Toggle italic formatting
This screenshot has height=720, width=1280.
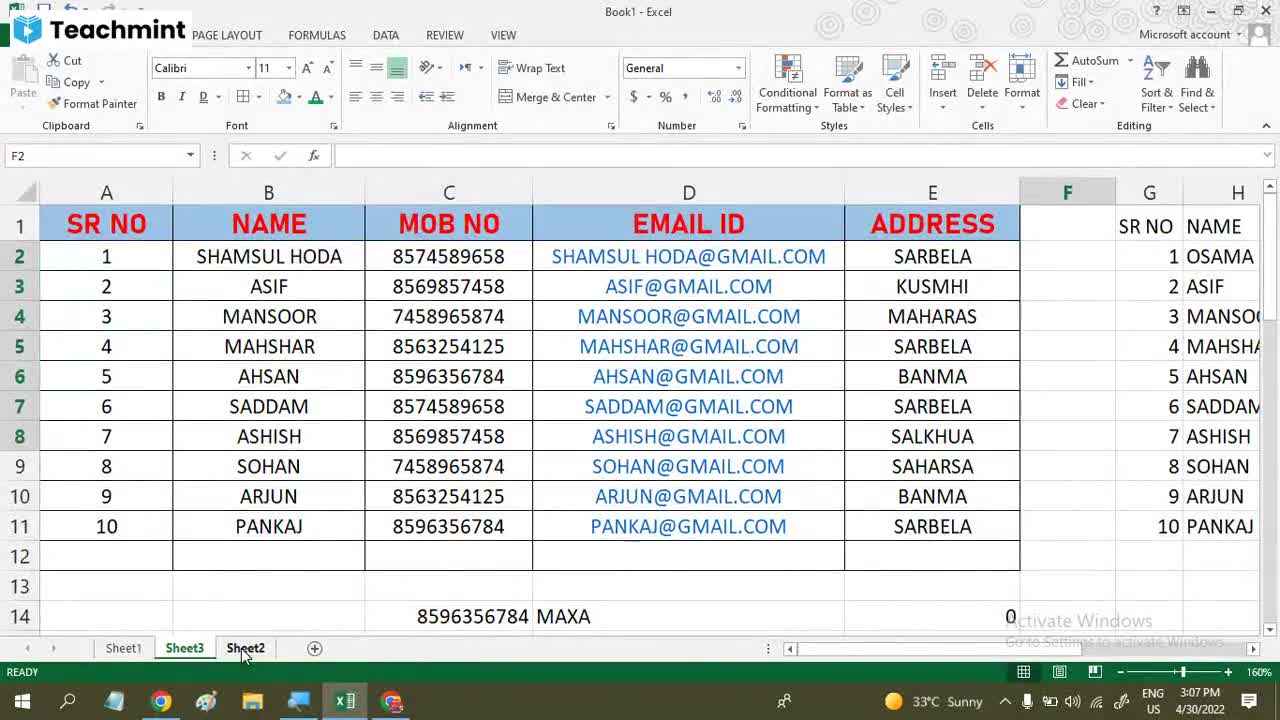coord(181,96)
